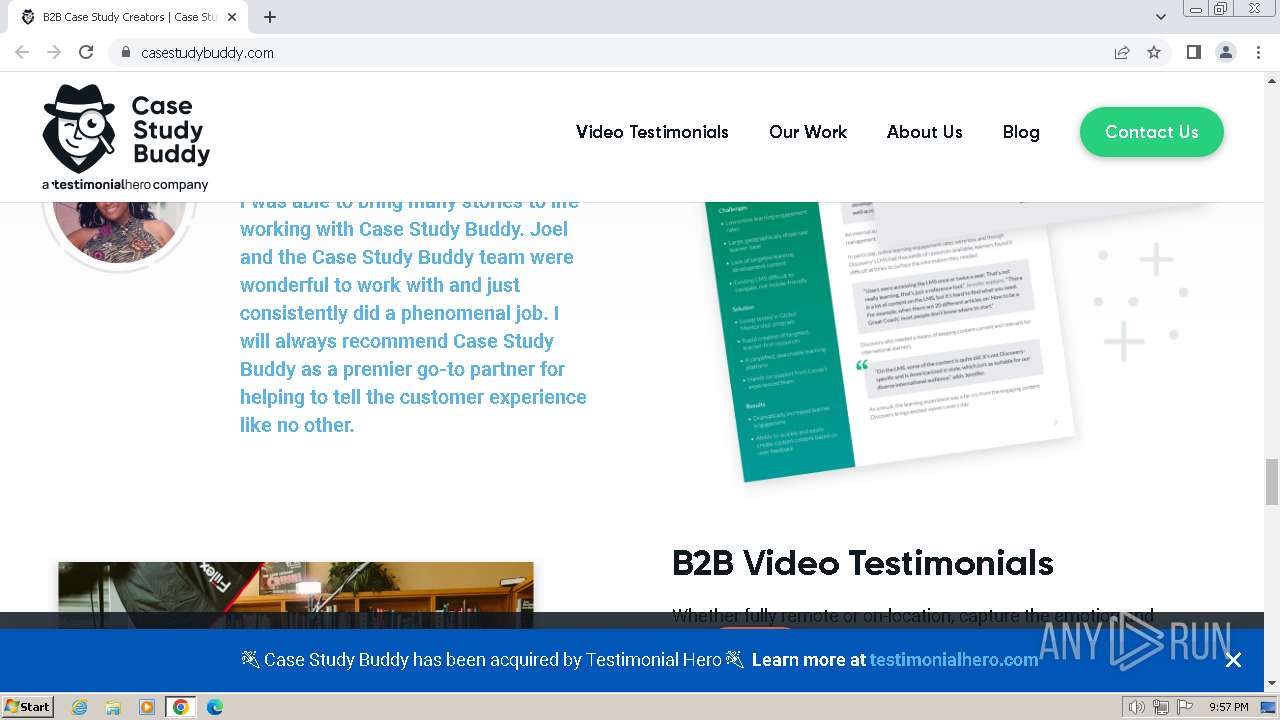Open media player taskbar icon
This screenshot has height=720, width=1280.
tap(147, 707)
